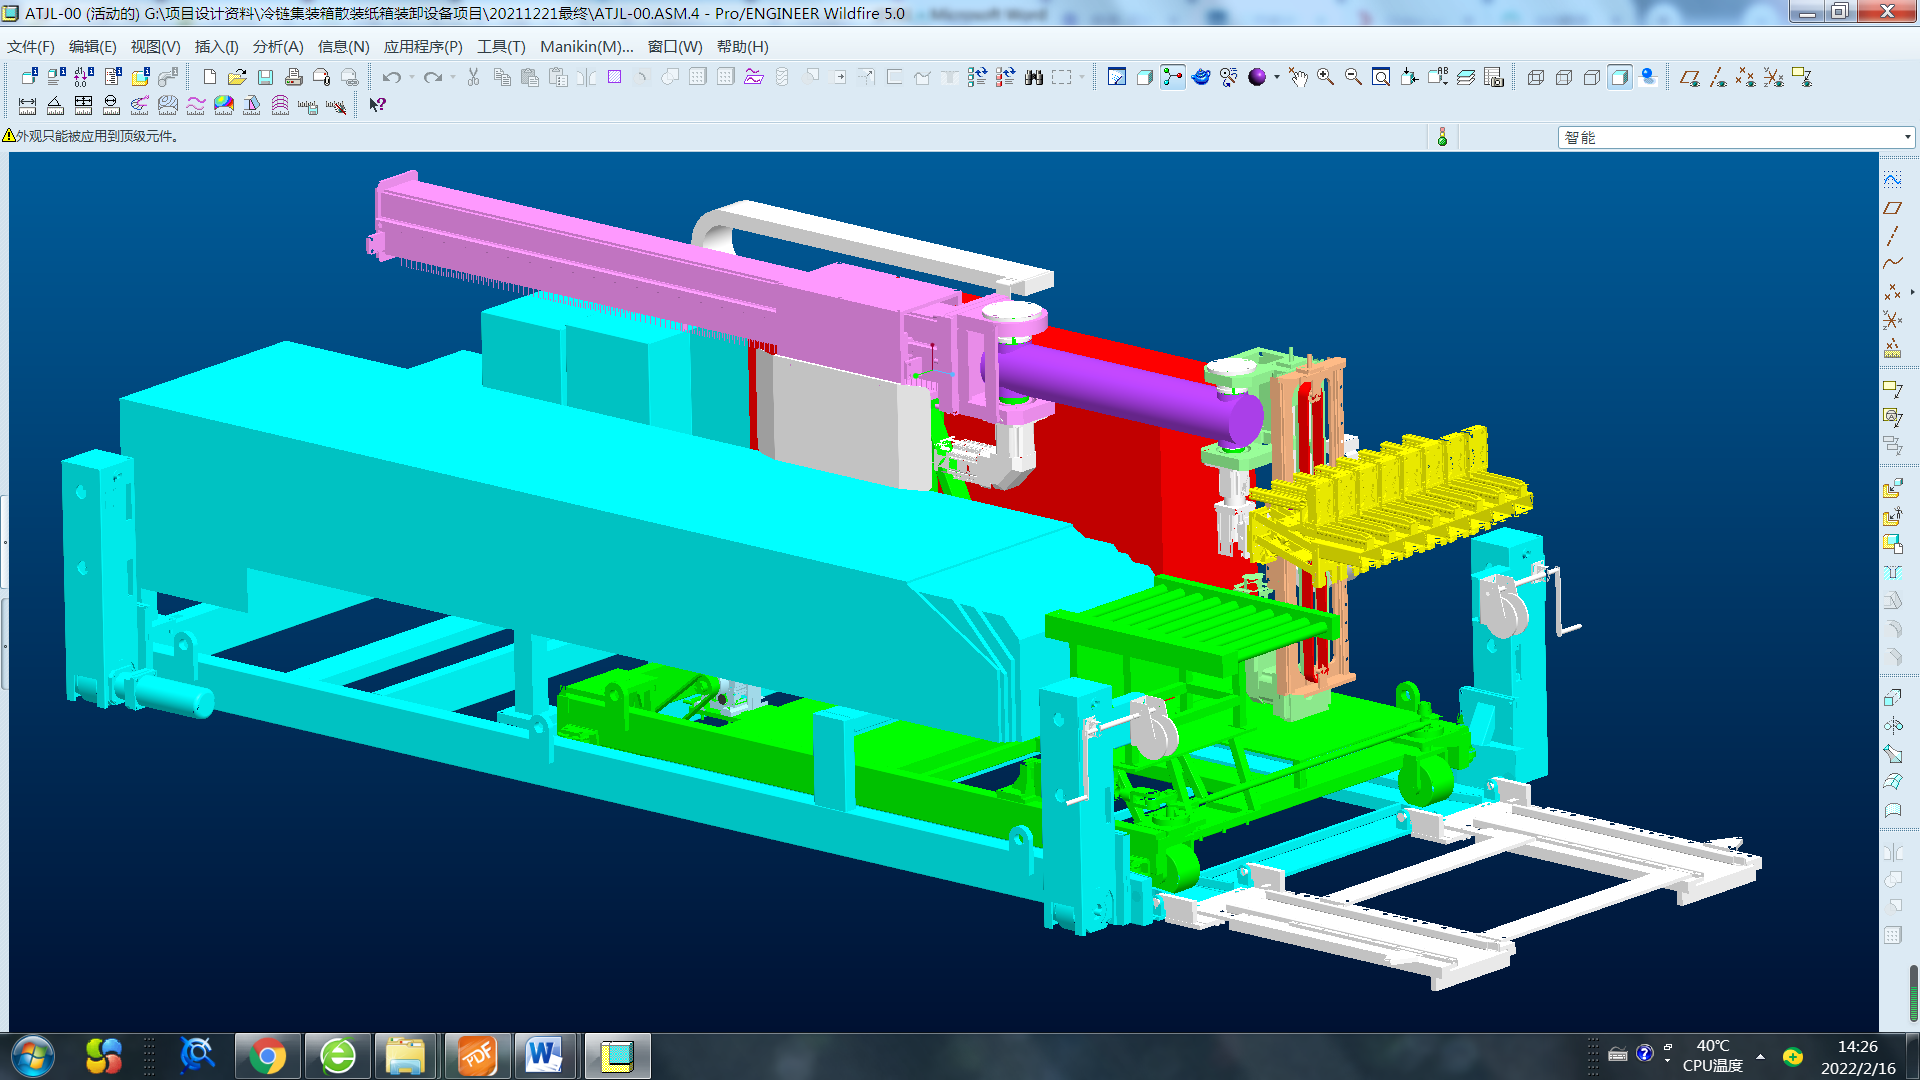Screen dimensions: 1920x1080
Task: Click the Reorient view icon
Action: [x=1409, y=77]
